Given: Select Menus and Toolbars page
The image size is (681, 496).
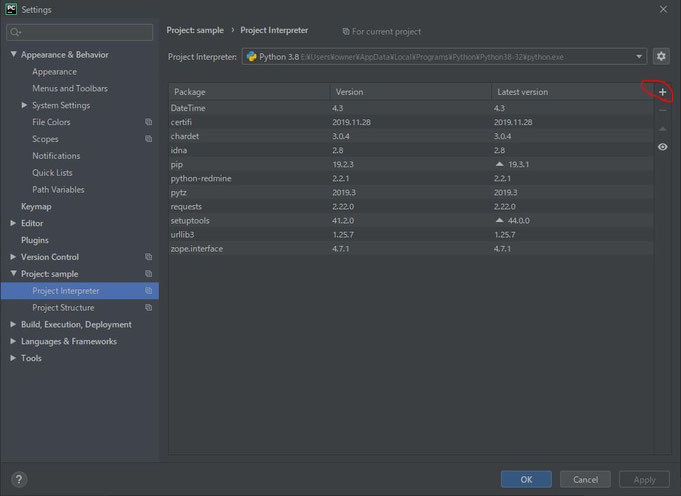Looking at the screenshot, I should tap(70, 88).
